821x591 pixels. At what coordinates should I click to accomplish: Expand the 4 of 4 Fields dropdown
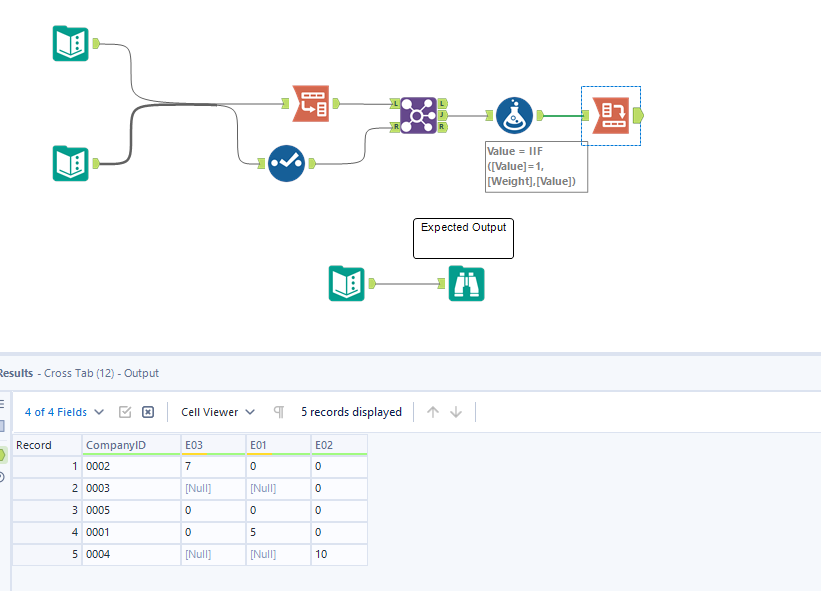click(x=64, y=412)
